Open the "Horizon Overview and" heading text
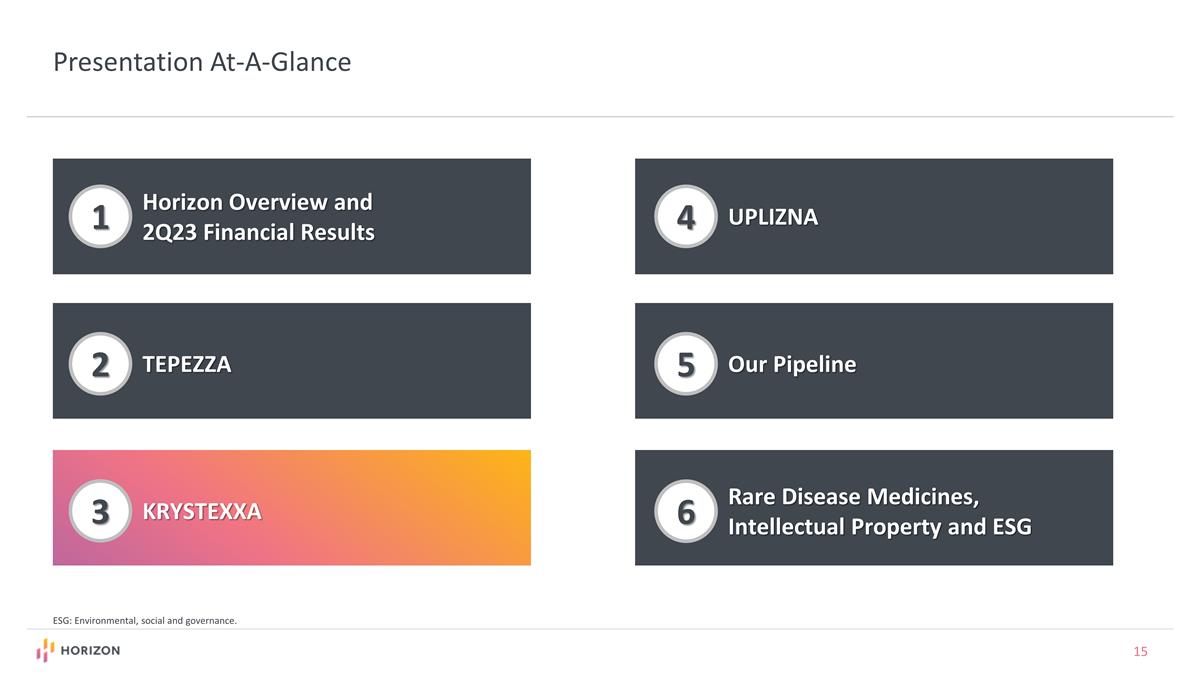Image resolution: width=1200 pixels, height=675 pixels. 257,202
